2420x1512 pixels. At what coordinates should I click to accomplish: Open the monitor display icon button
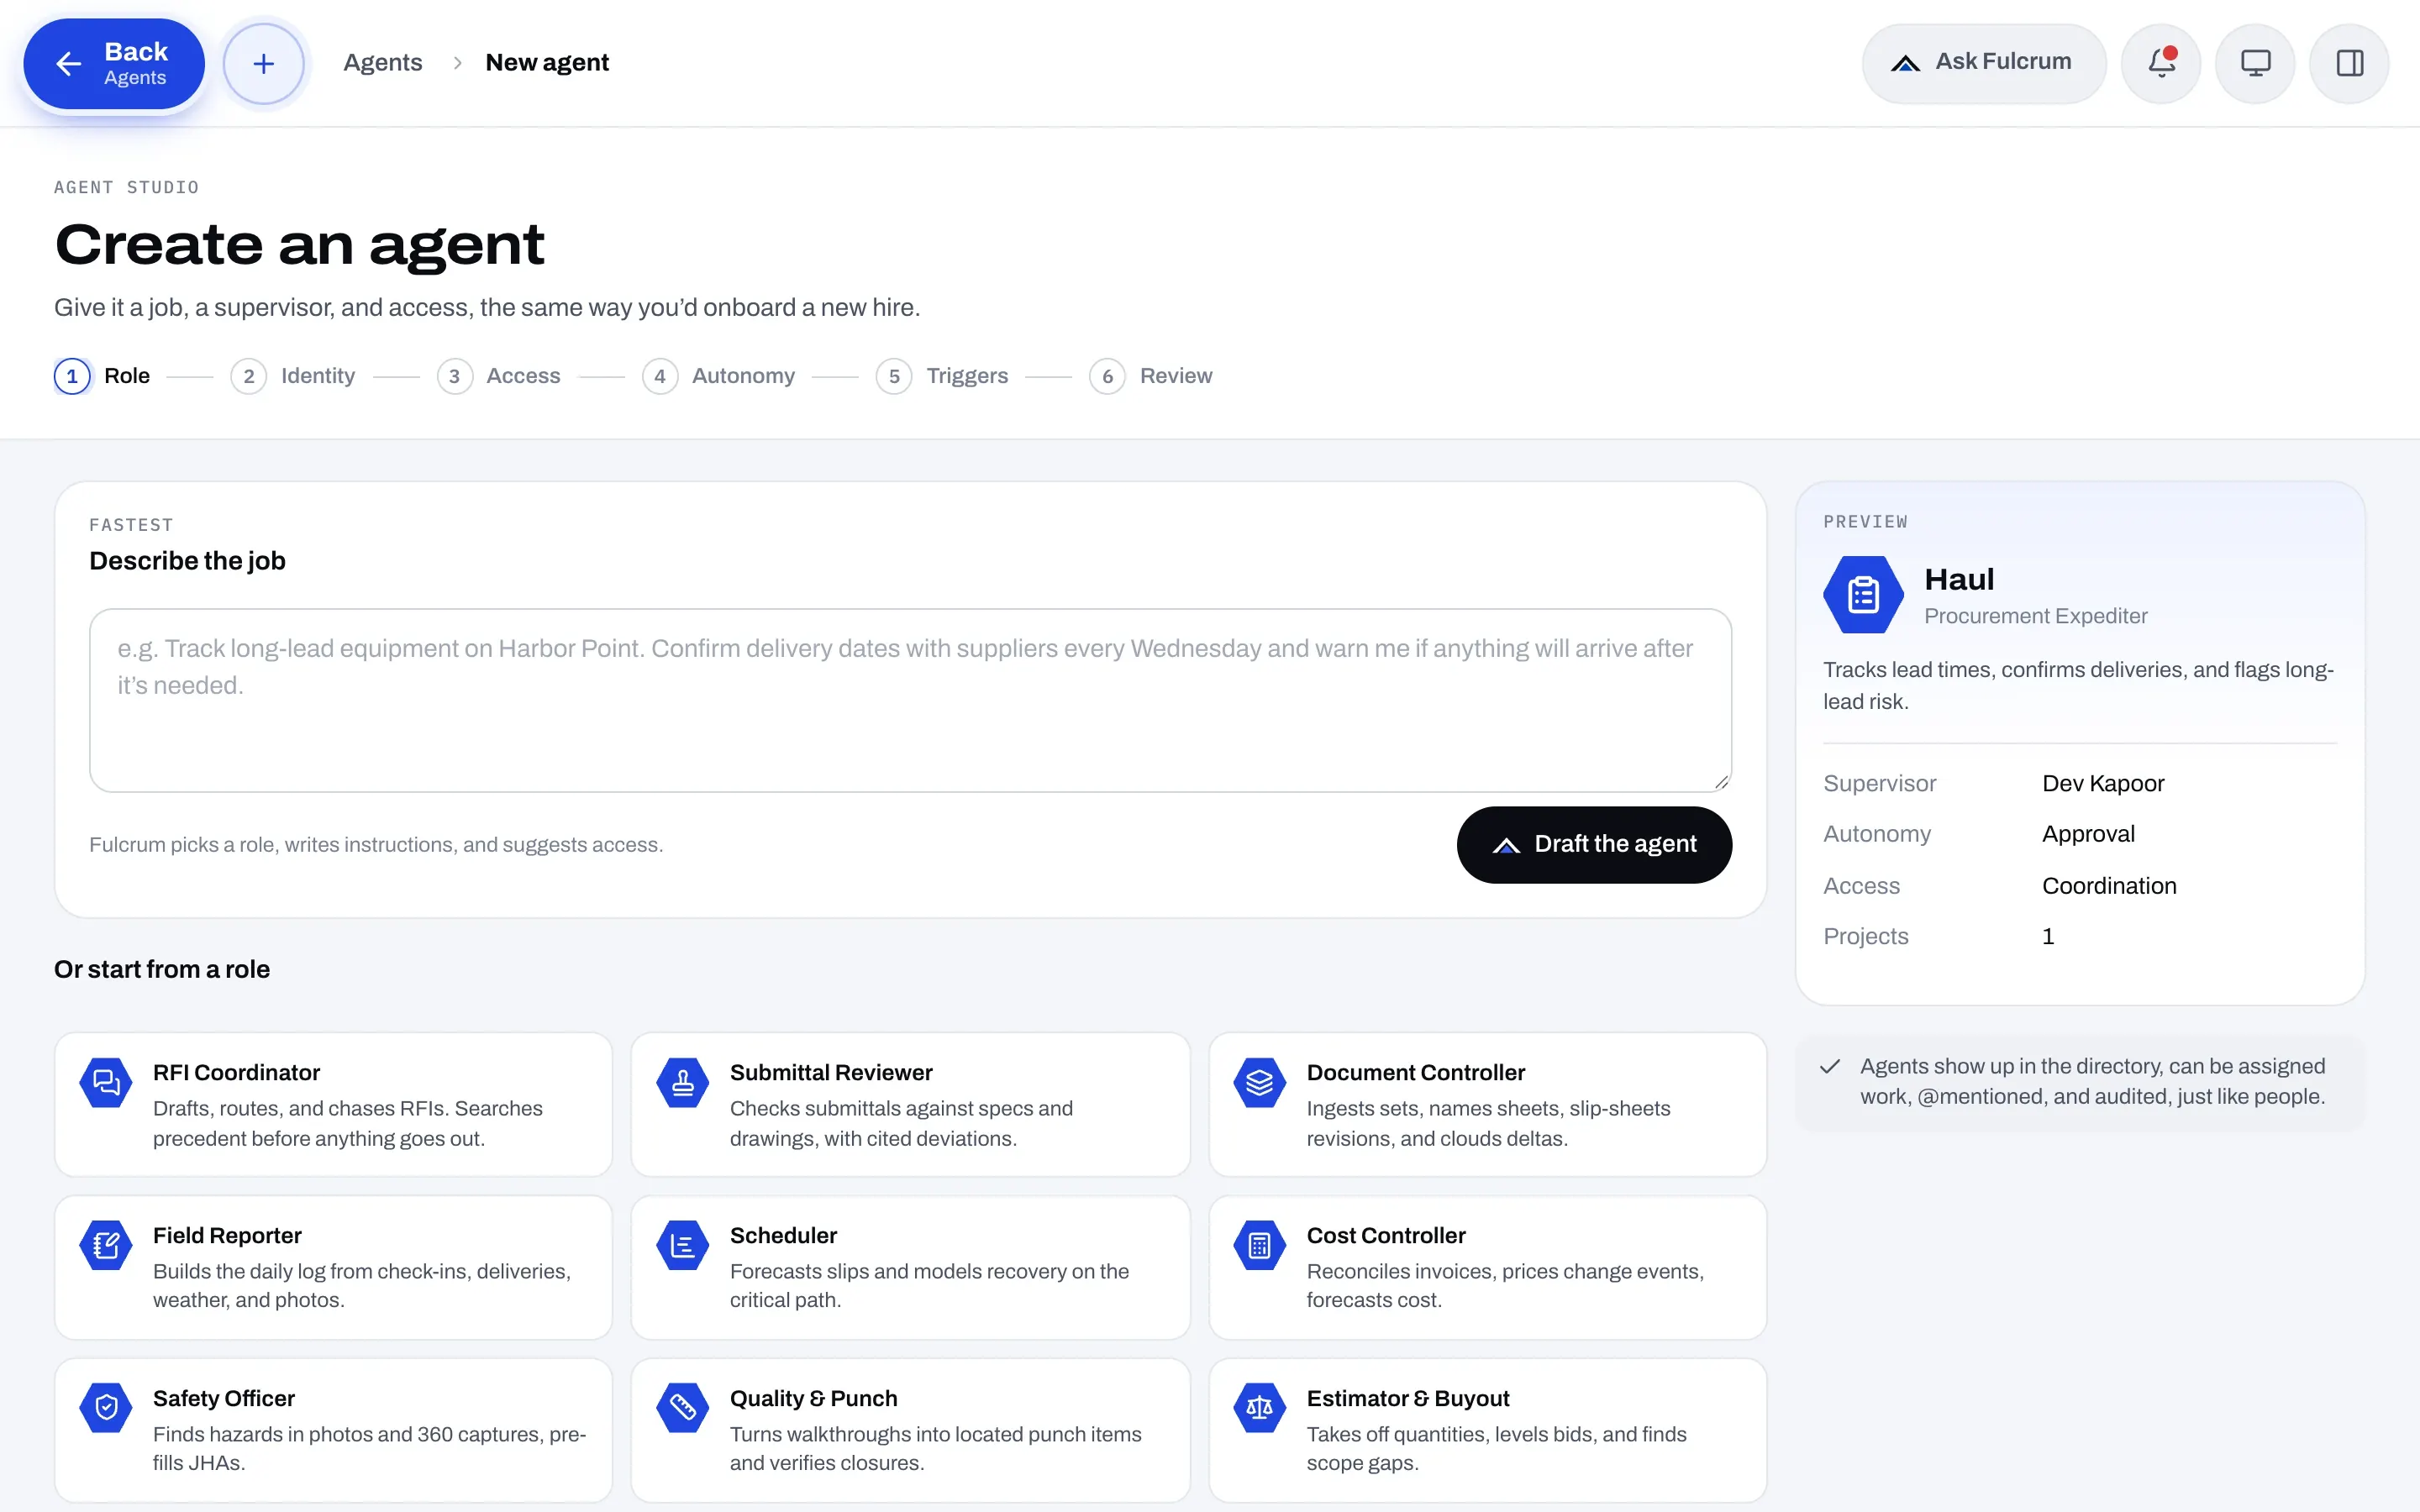[2255, 63]
